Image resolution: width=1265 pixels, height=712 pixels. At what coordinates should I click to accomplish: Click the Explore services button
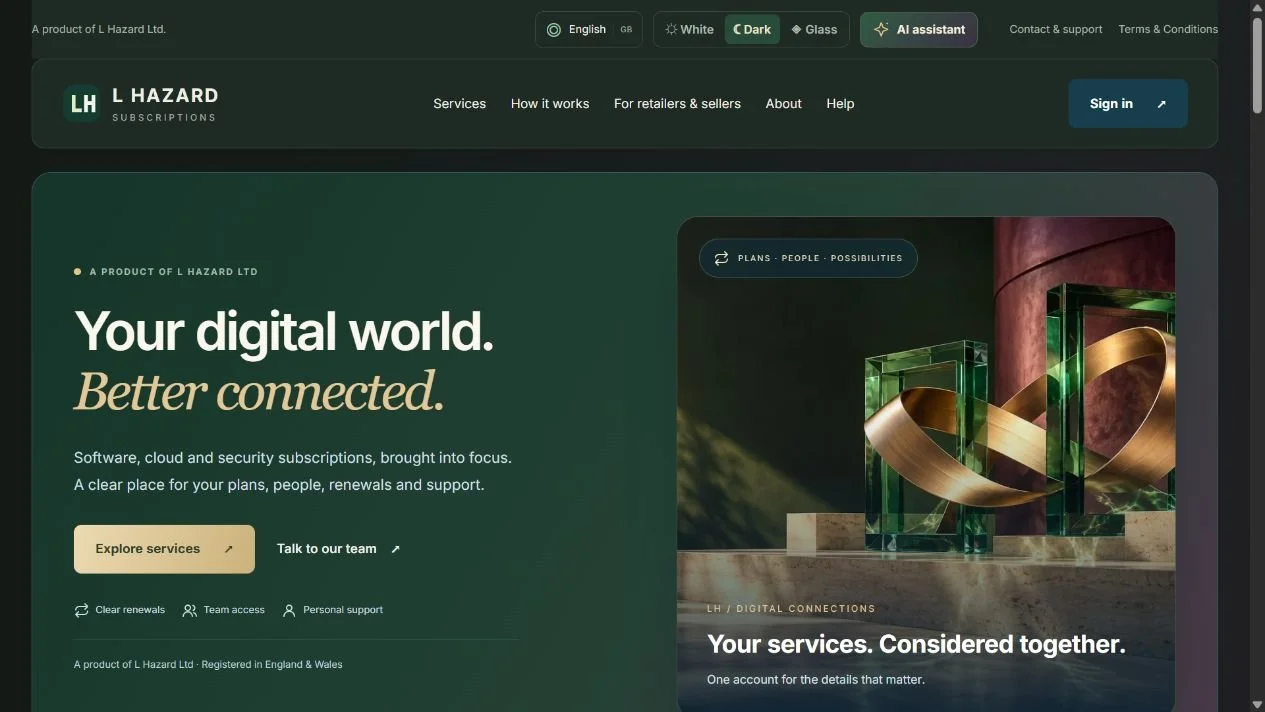tap(164, 549)
